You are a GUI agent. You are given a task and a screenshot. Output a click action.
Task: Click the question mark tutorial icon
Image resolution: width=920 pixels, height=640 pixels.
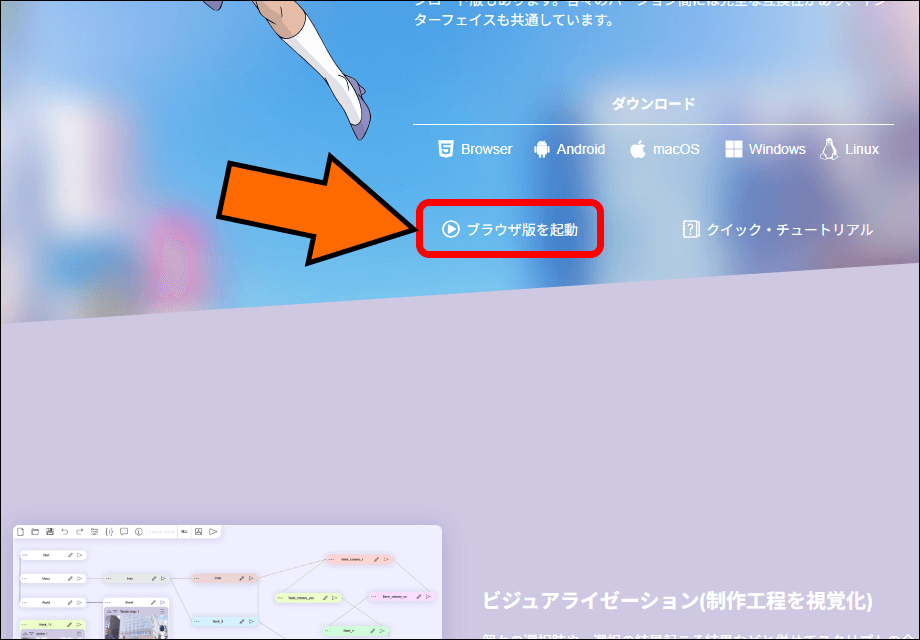tap(691, 229)
